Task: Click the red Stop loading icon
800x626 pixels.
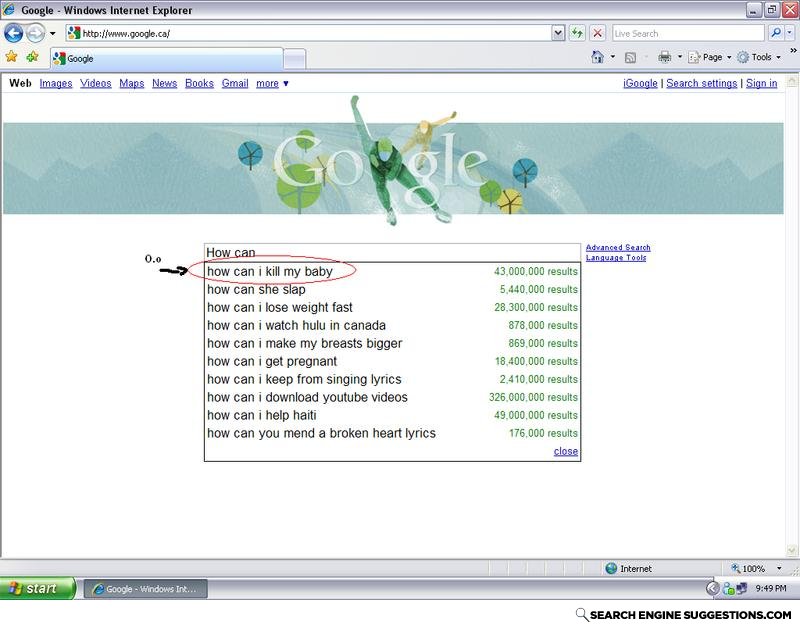Action: (x=597, y=34)
